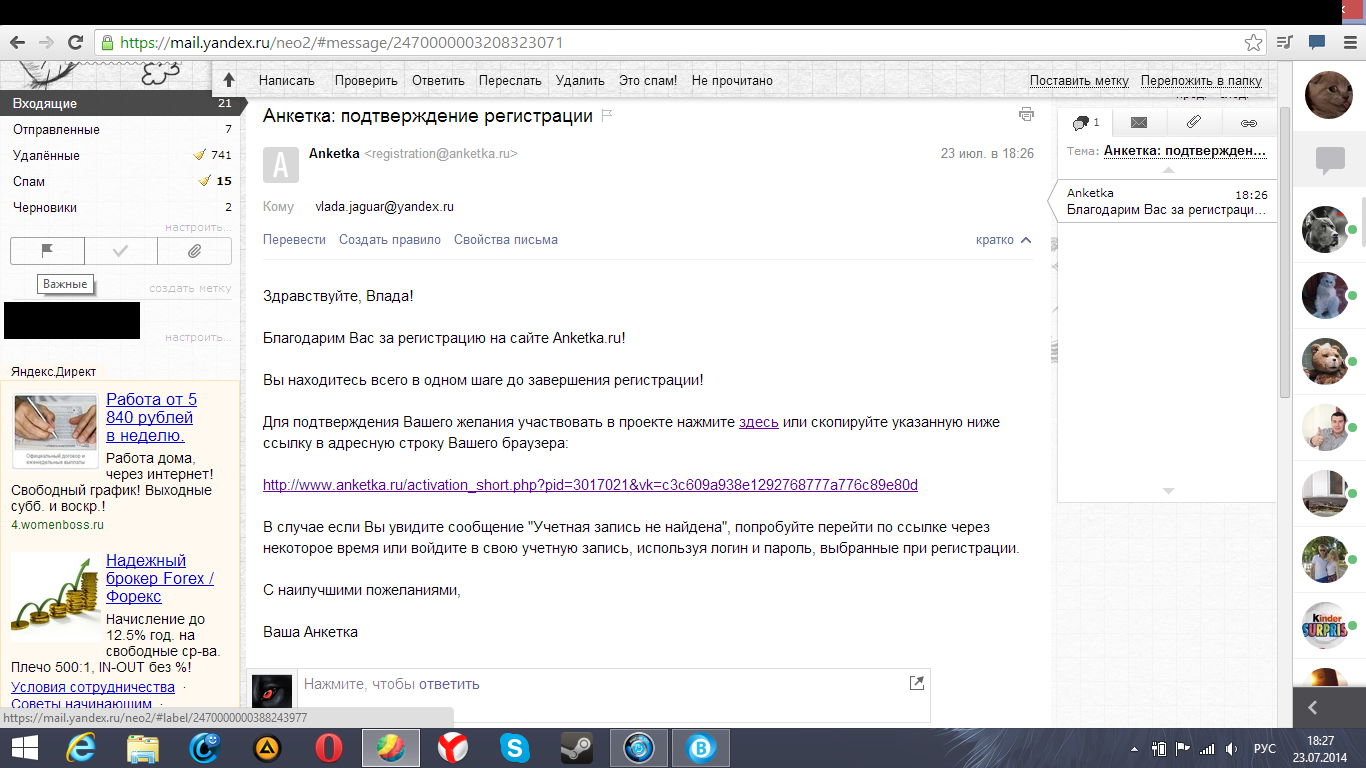Bookmark the page with the star icon
Image resolution: width=1366 pixels, height=768 pixels.
pos(1253,43)
